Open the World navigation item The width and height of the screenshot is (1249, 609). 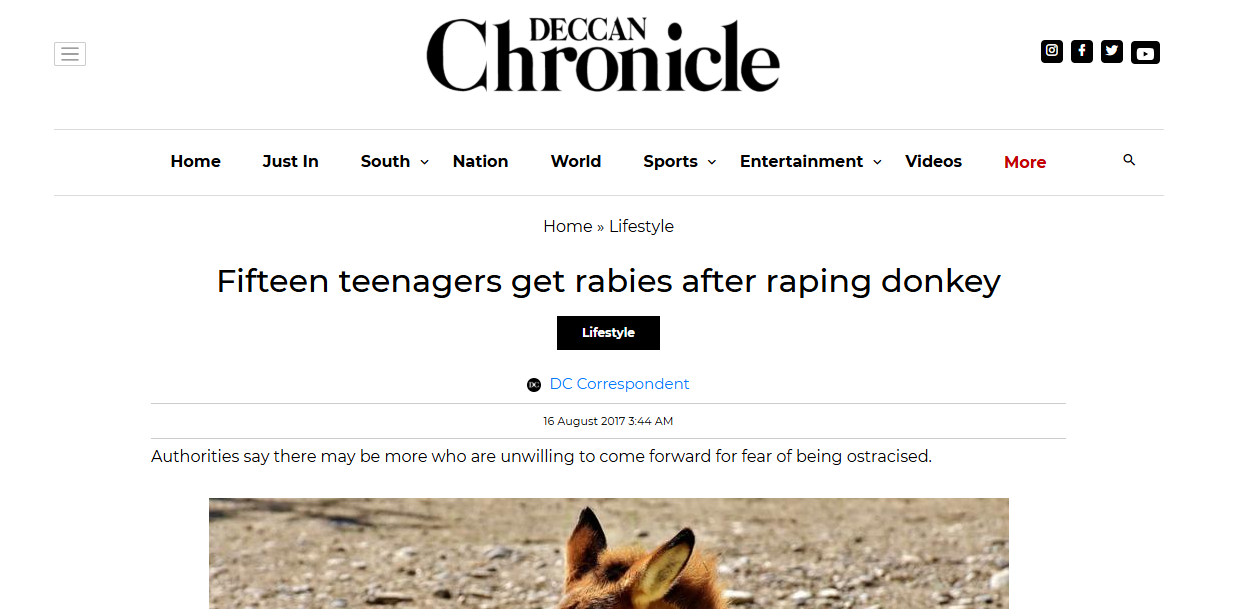pyautogui.click(x=576, y=162)
